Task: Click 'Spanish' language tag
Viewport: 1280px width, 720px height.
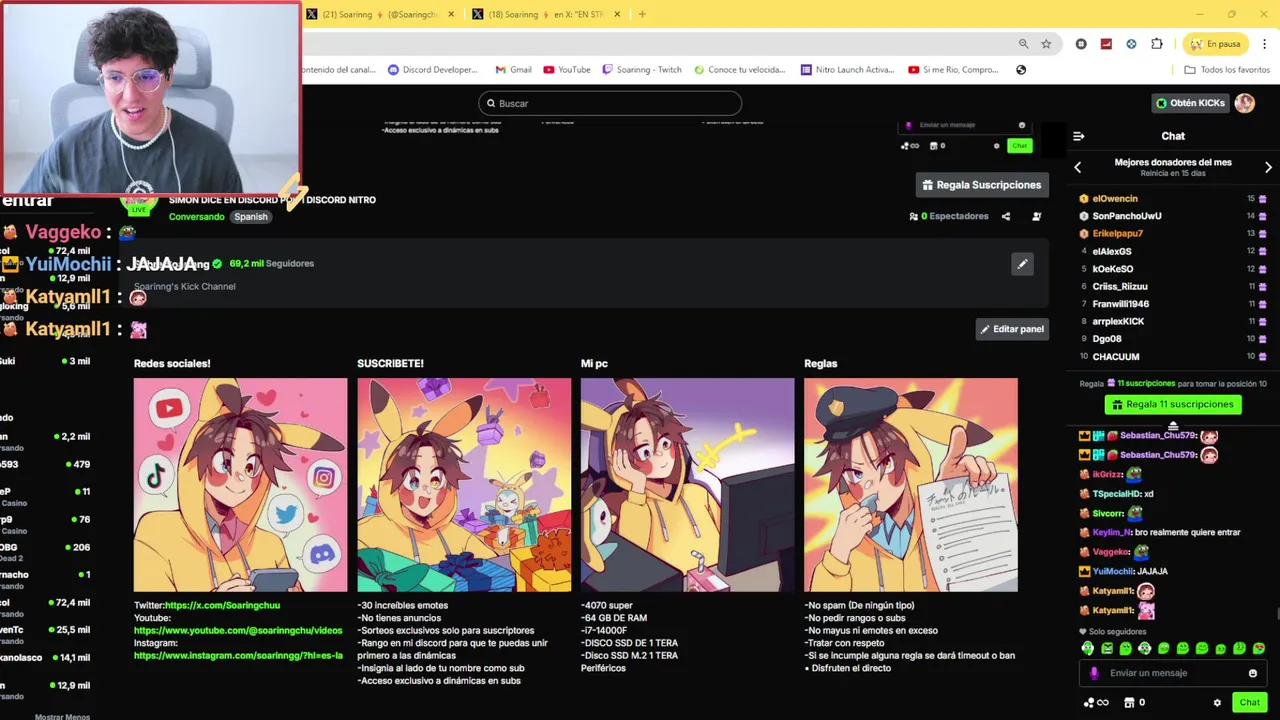Action: click(251, 217)
